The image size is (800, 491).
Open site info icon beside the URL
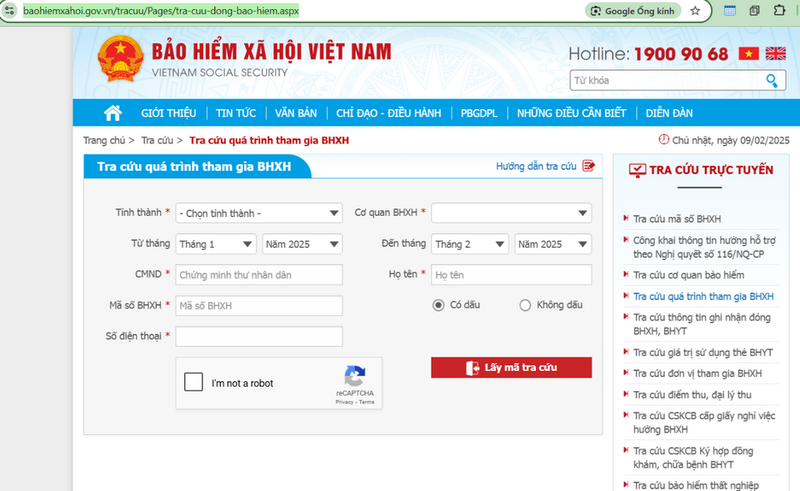(10, 10)
